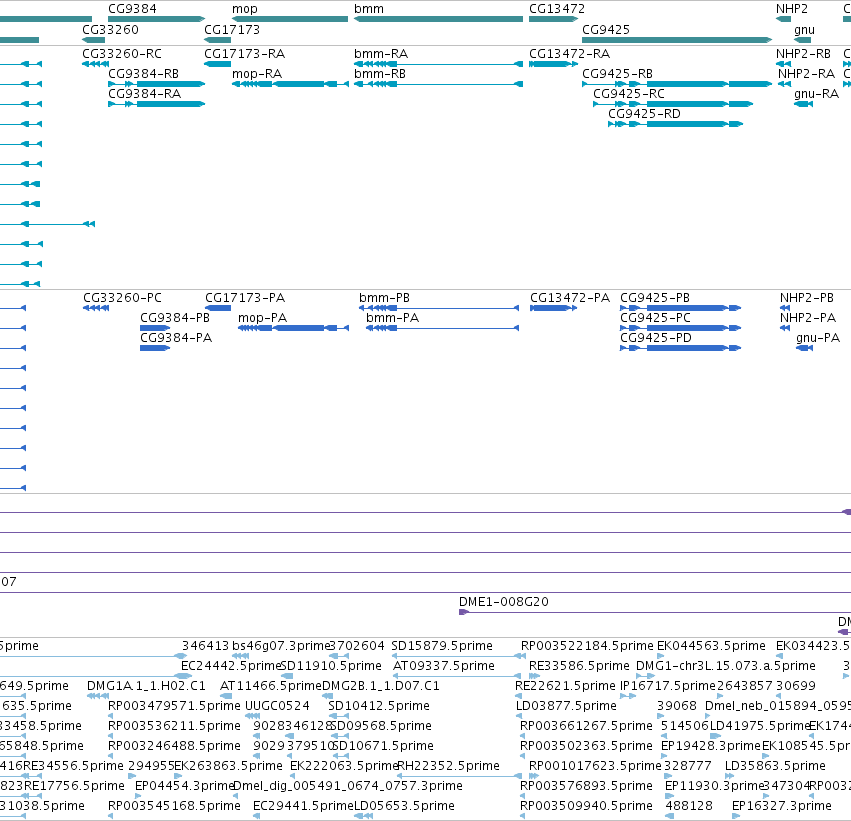Select protein mop-PA

coord(293,328)
